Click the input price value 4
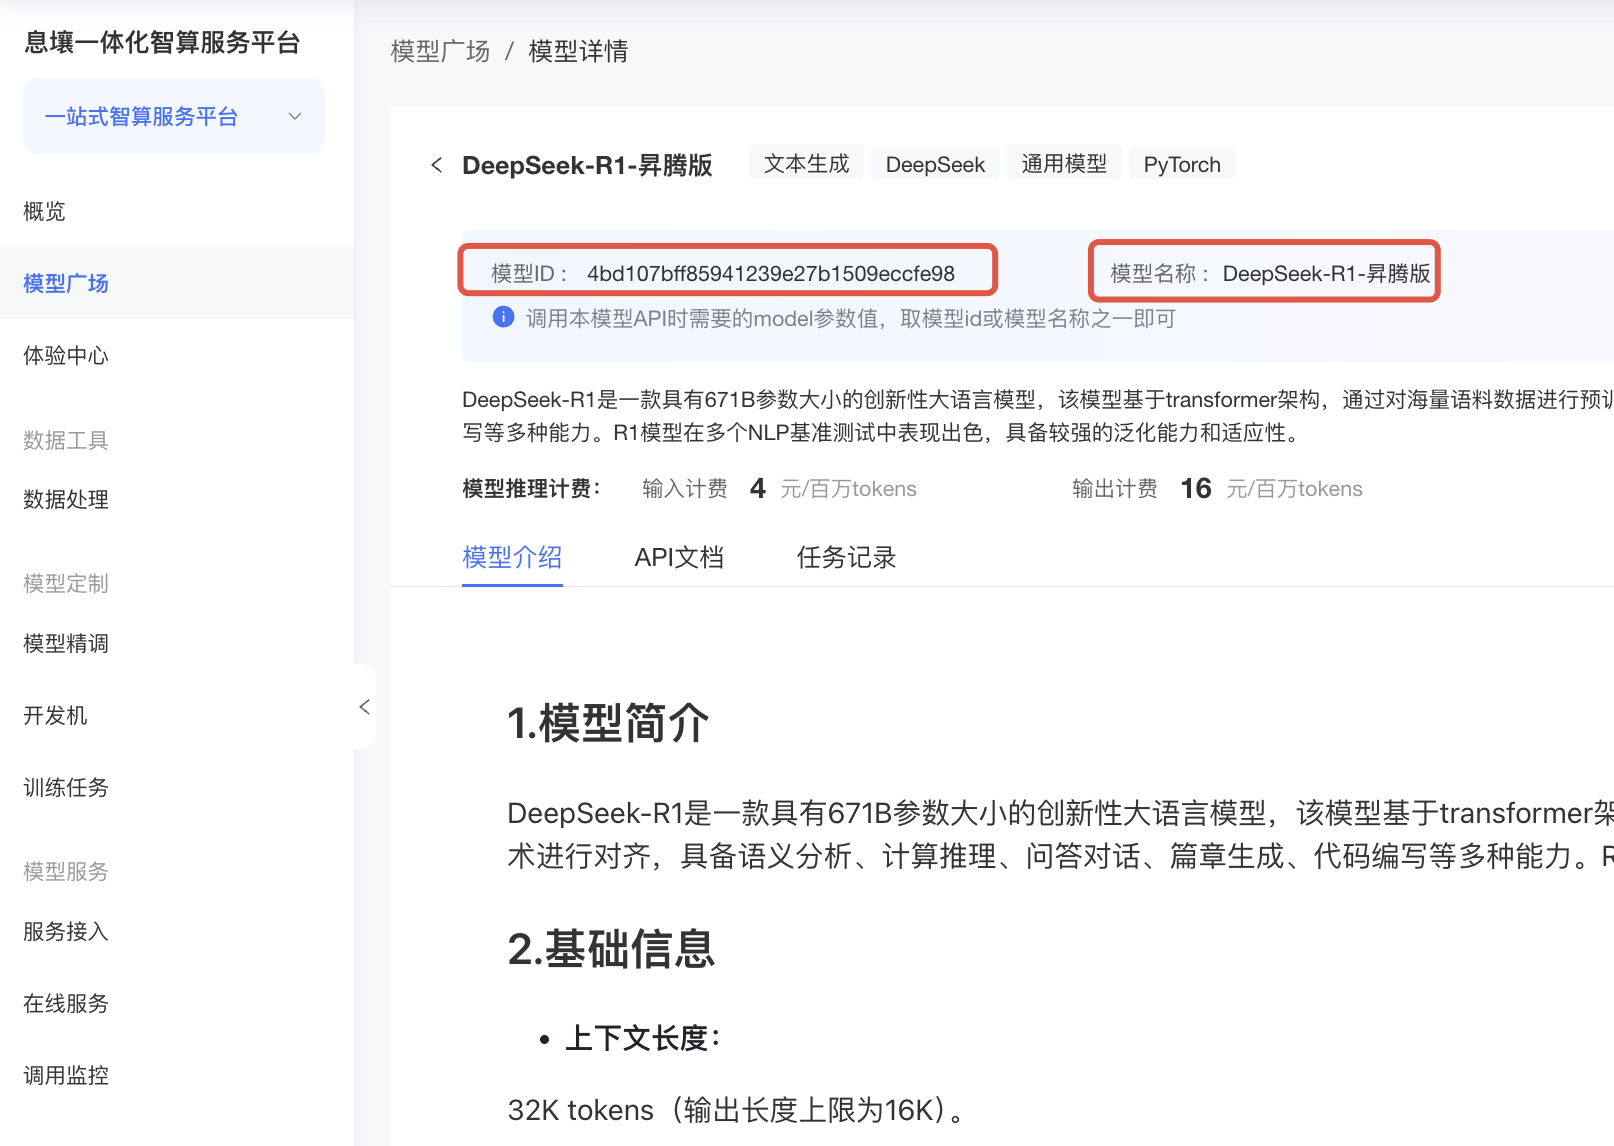 (758, 488)
